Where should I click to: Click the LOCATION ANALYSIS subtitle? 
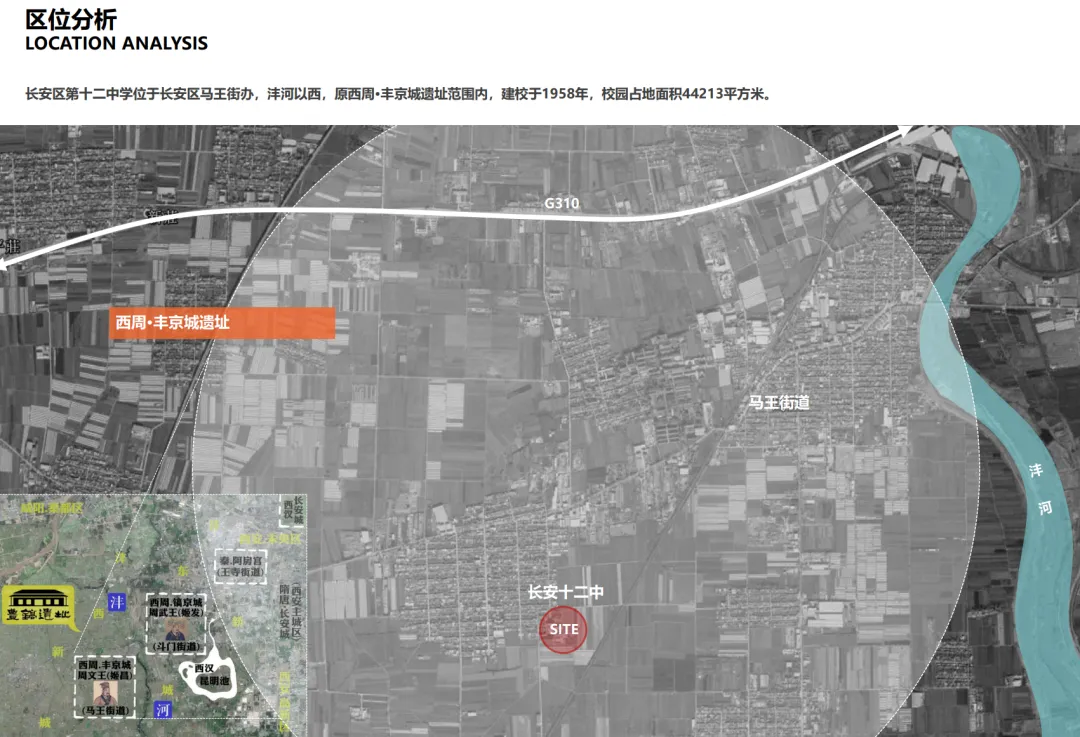pos(116,43)
